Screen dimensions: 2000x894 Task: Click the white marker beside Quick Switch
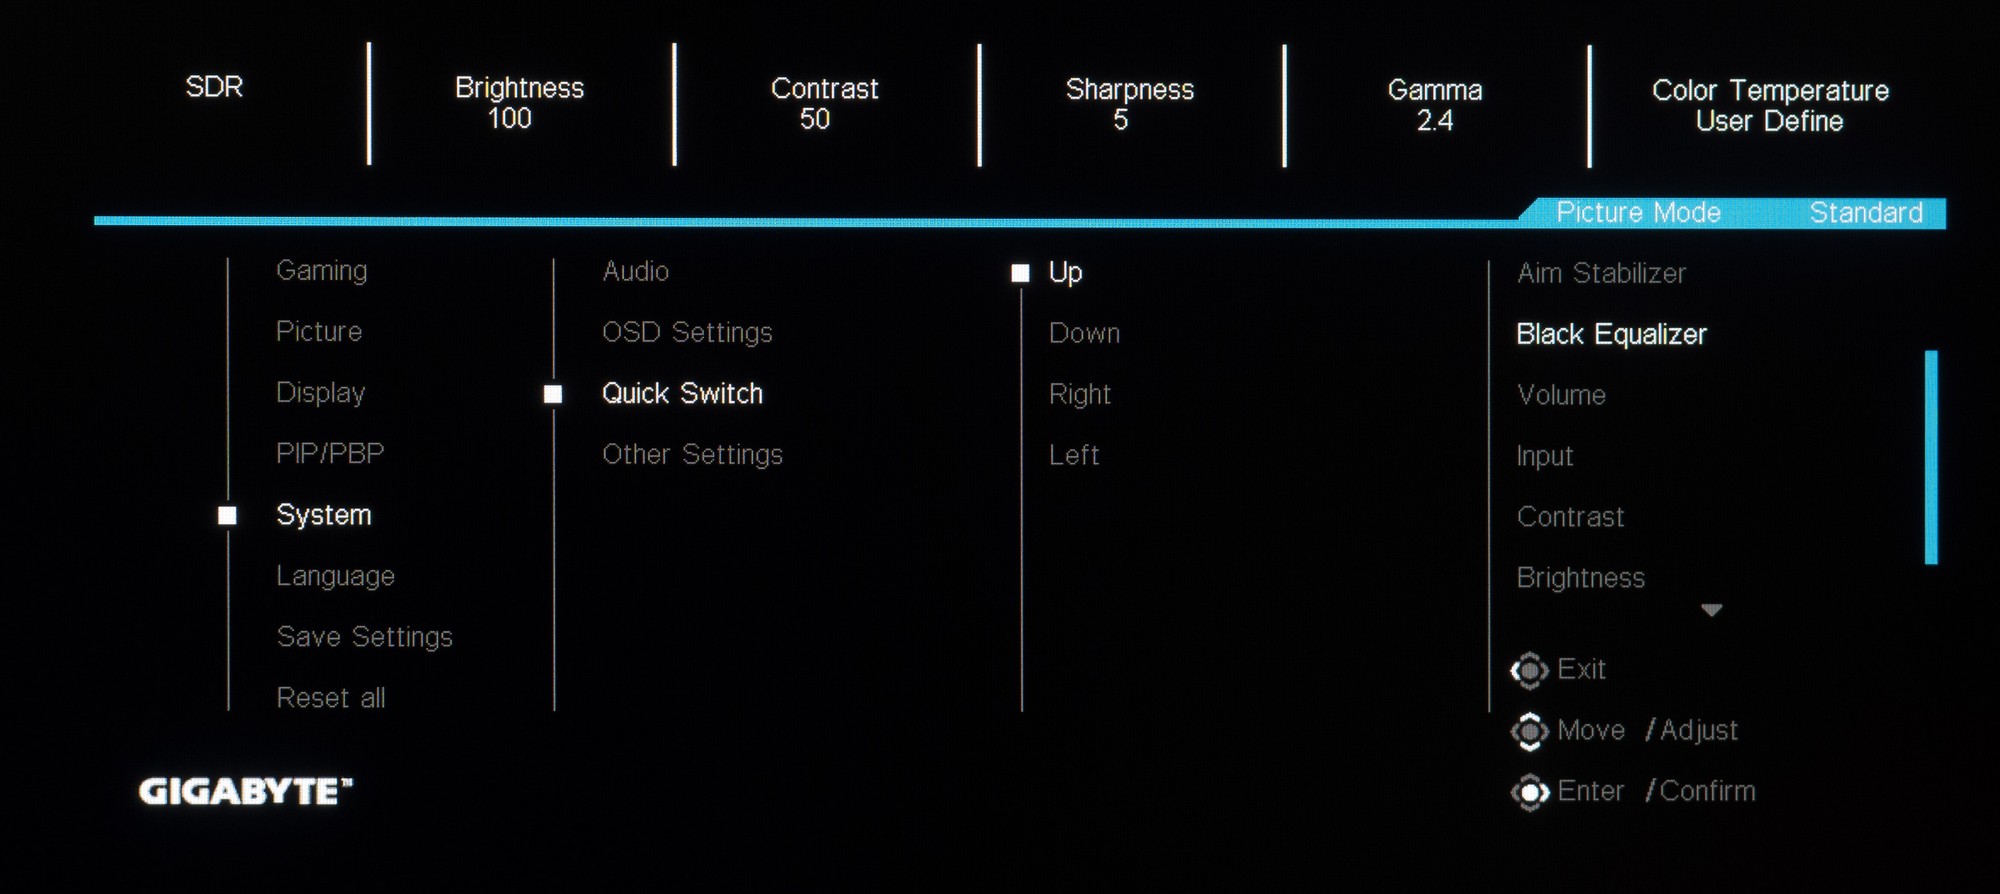(x=553, y=395)
